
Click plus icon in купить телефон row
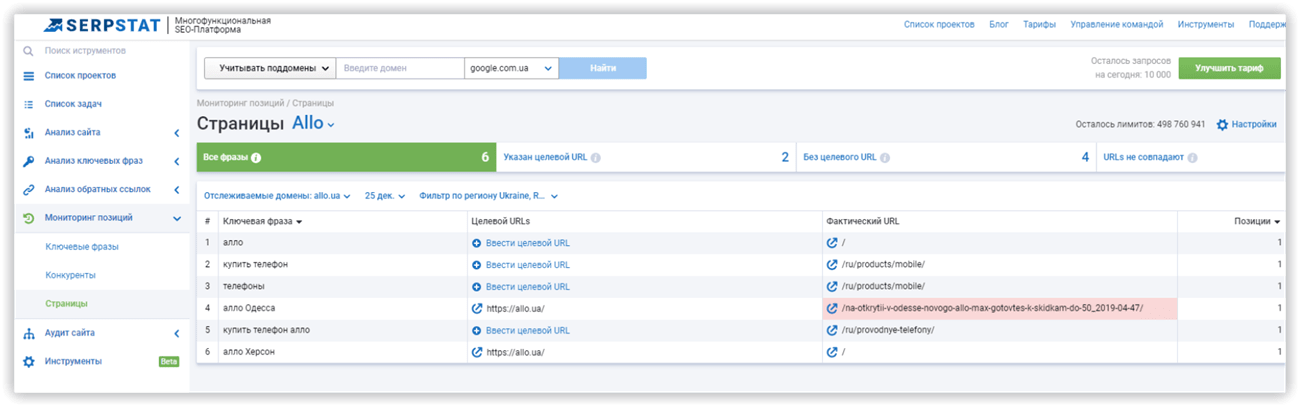[x=476, y=265]
